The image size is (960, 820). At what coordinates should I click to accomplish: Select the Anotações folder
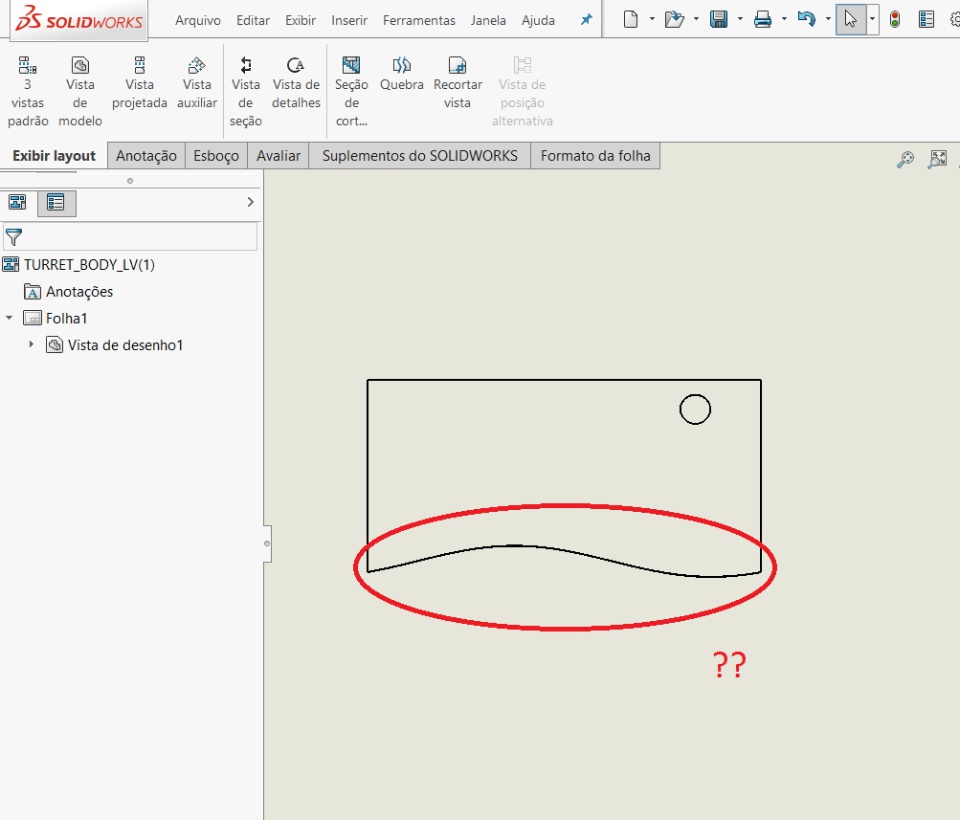[79, 292]
